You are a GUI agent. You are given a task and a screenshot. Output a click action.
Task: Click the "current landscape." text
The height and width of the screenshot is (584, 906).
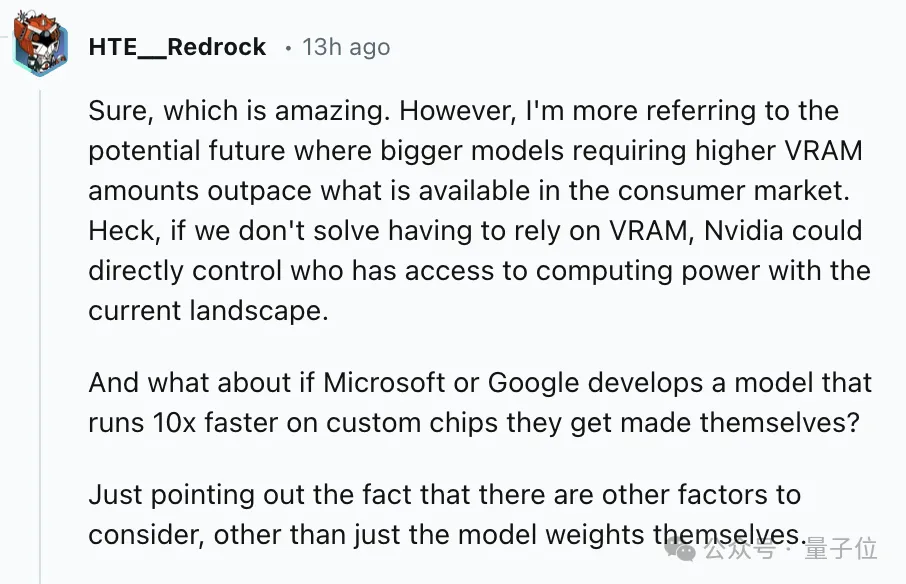(208, 310)
